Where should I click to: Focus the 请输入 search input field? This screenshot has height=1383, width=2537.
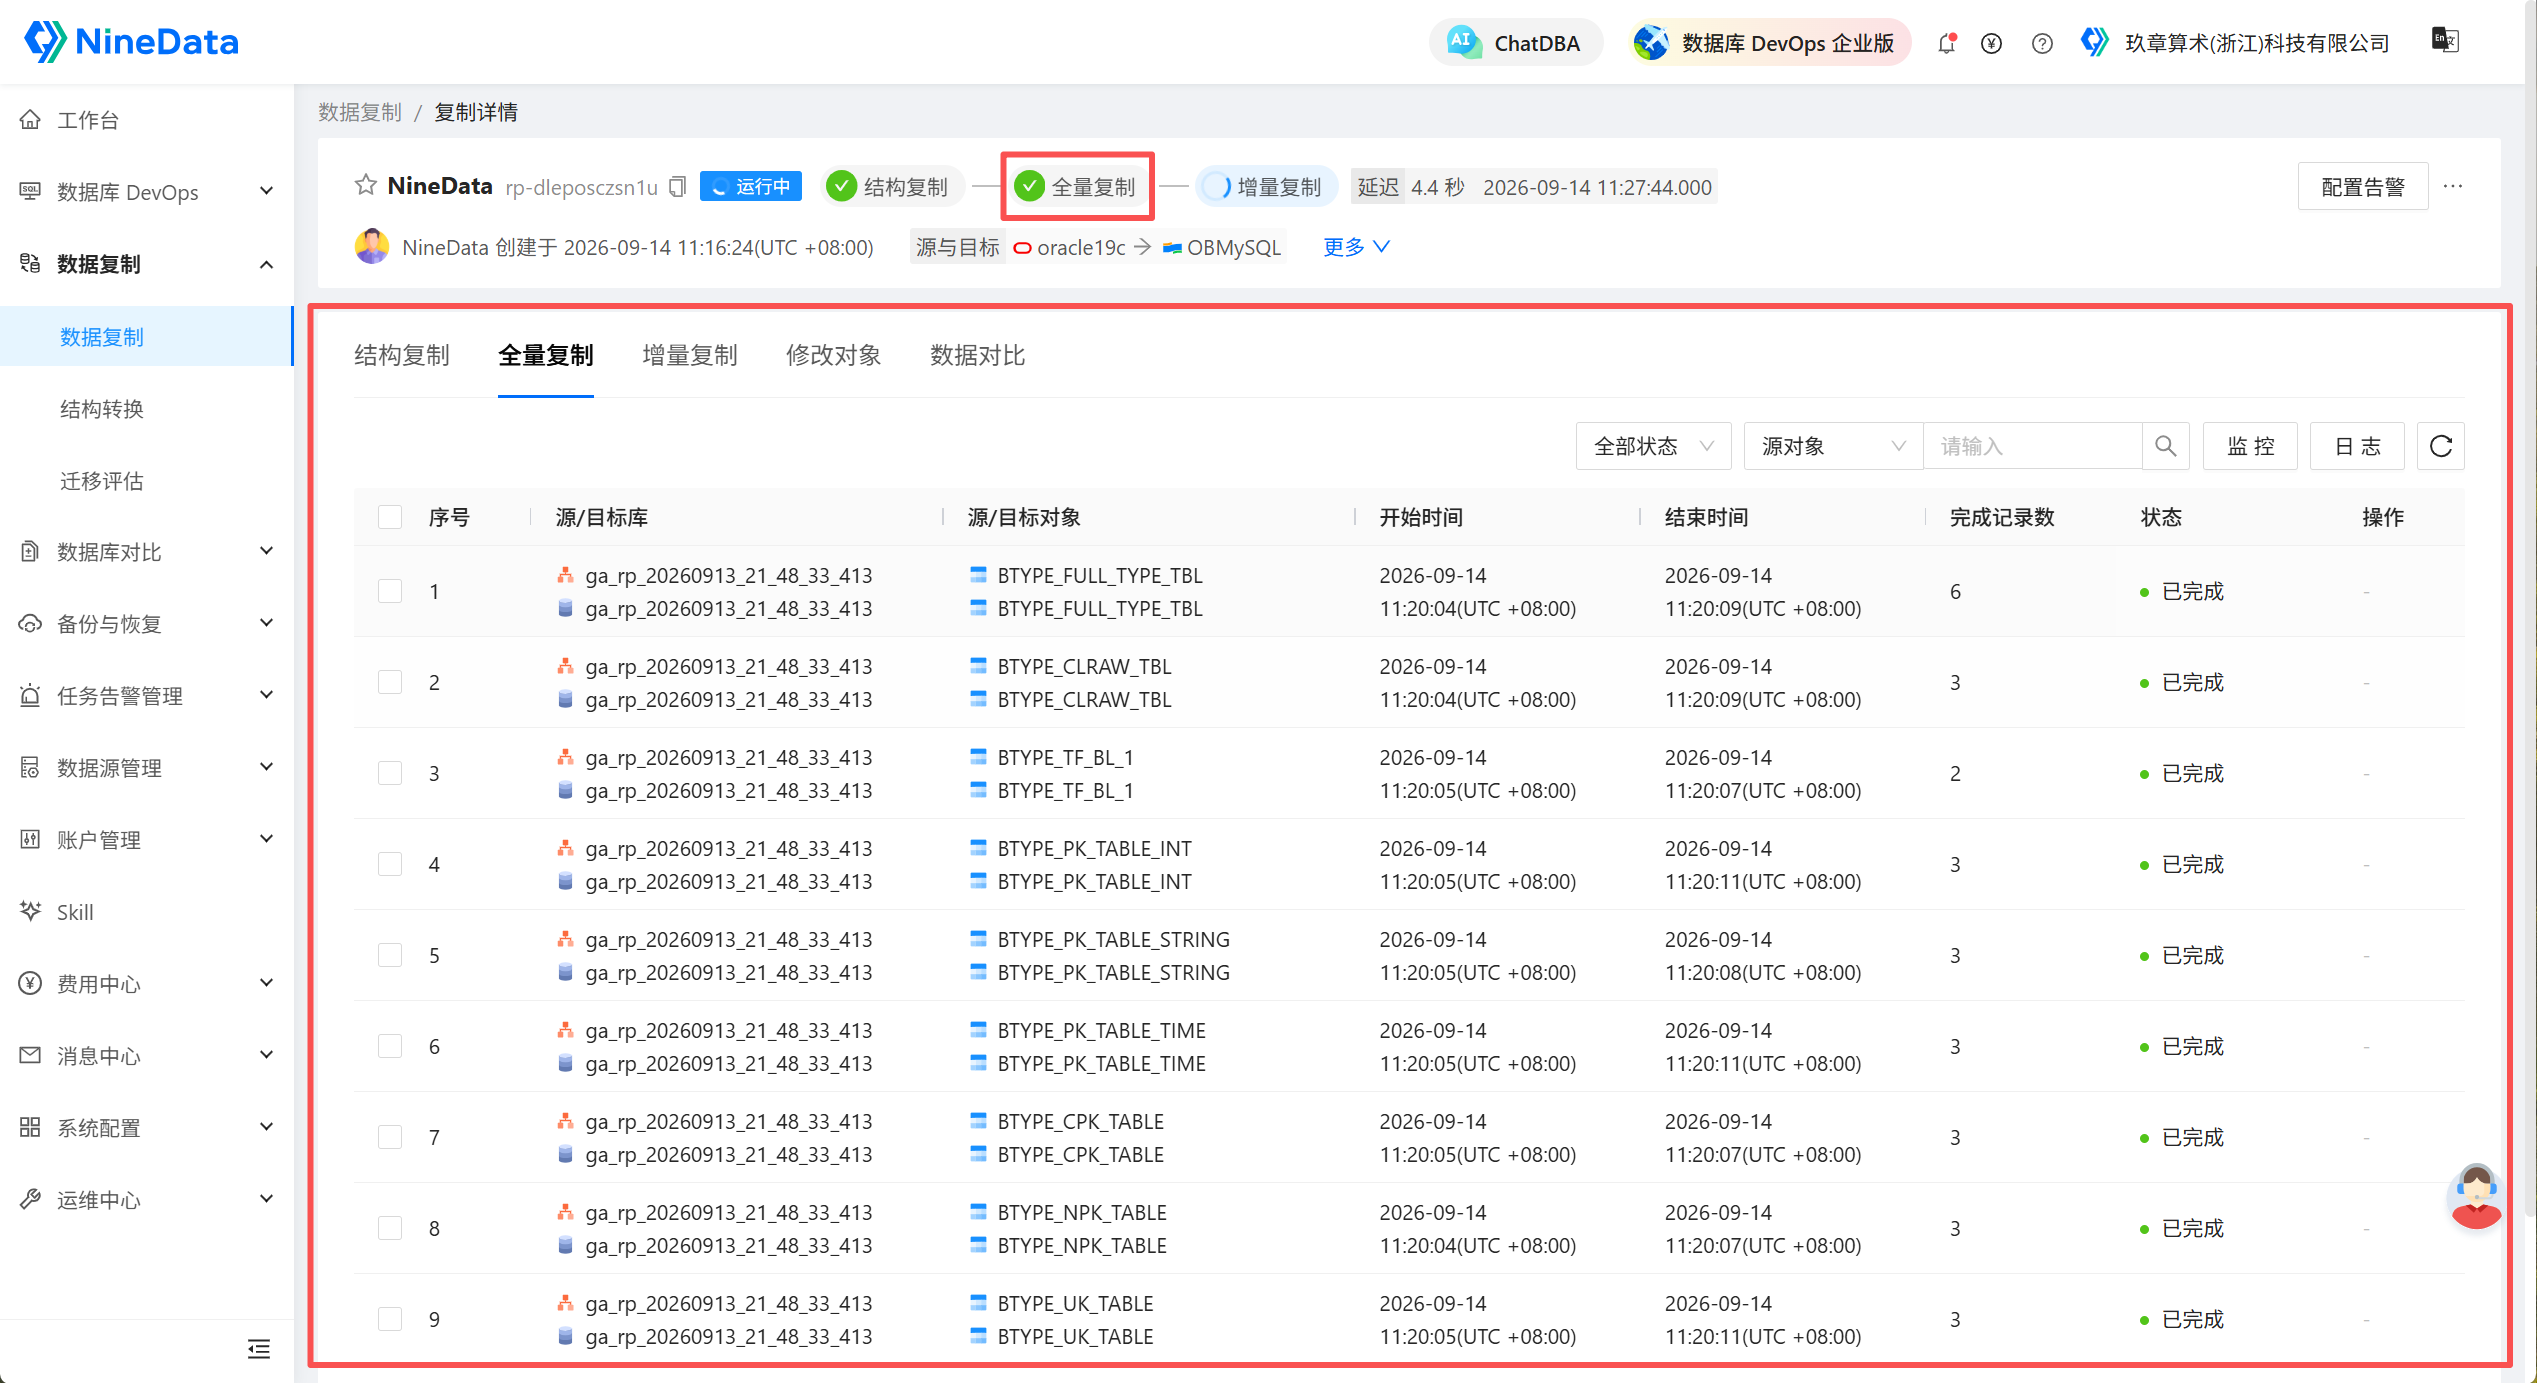point(2032,446)
